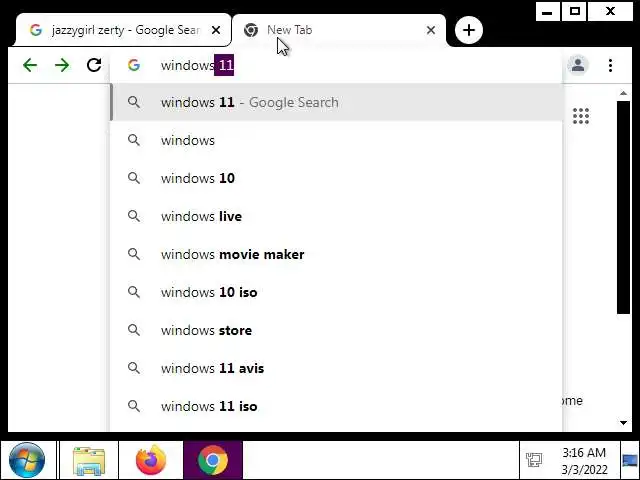The height and width of the screenshot is (480, 640).
Task: Click the Chrome icon in the taskbar
Action: click(213, 460)
